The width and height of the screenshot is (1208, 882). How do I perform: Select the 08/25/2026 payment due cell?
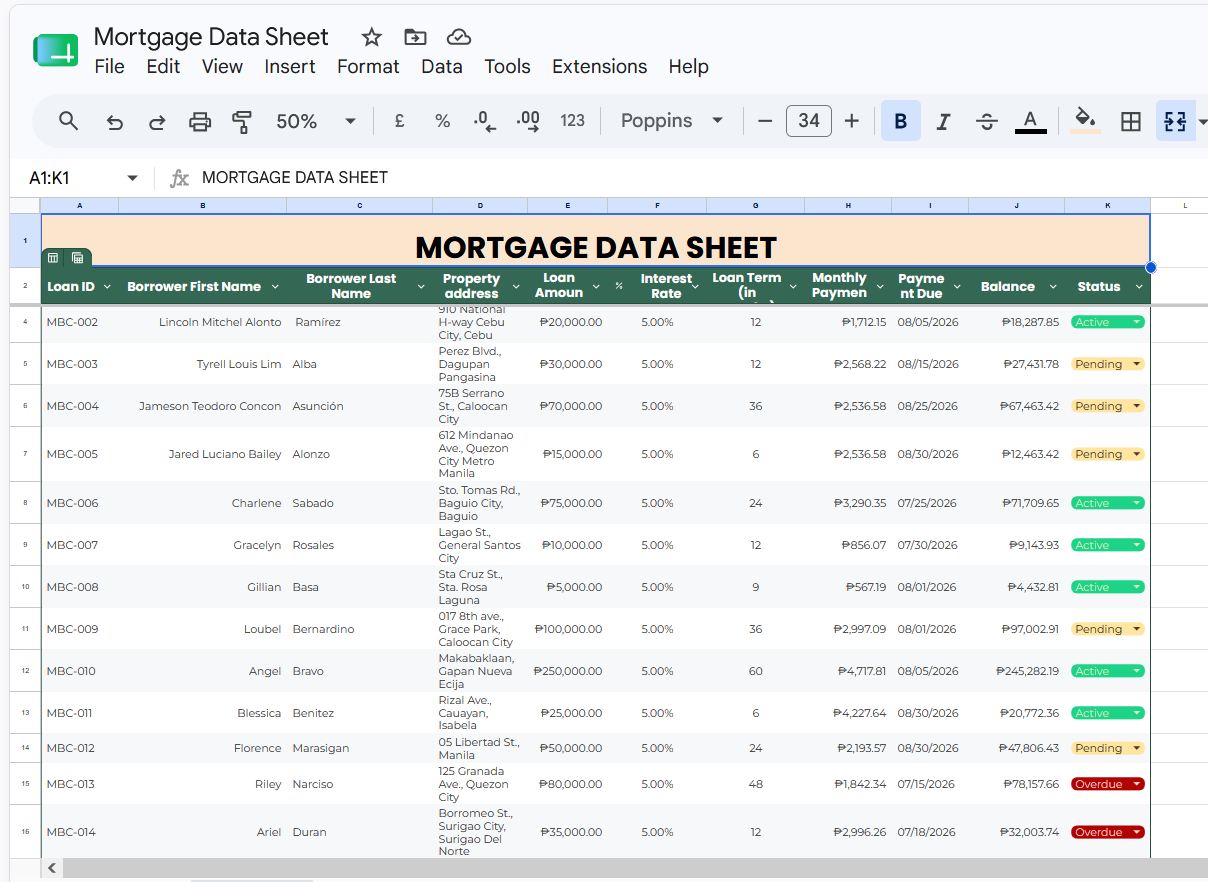coord(930,406)
